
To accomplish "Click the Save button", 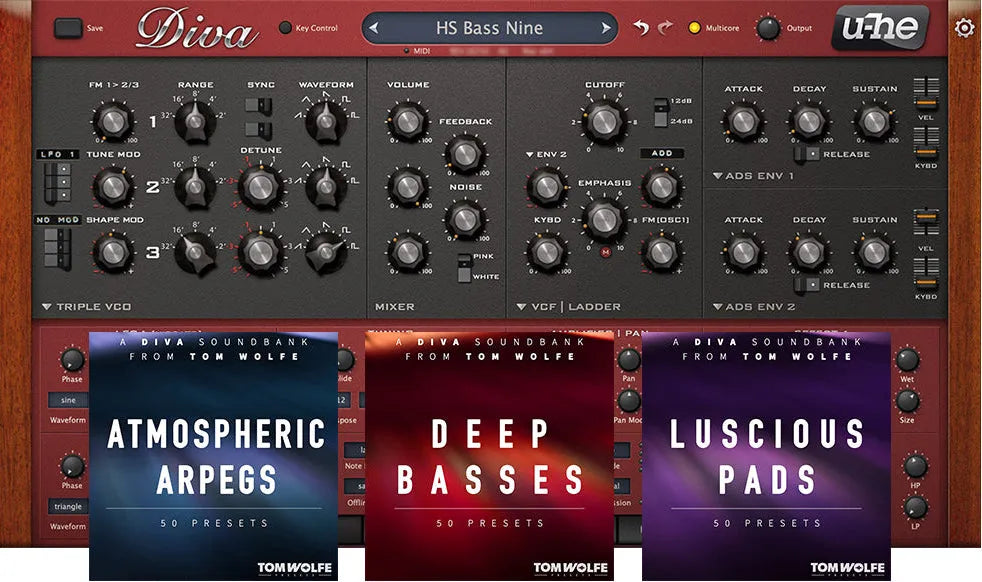I will 68,28.
